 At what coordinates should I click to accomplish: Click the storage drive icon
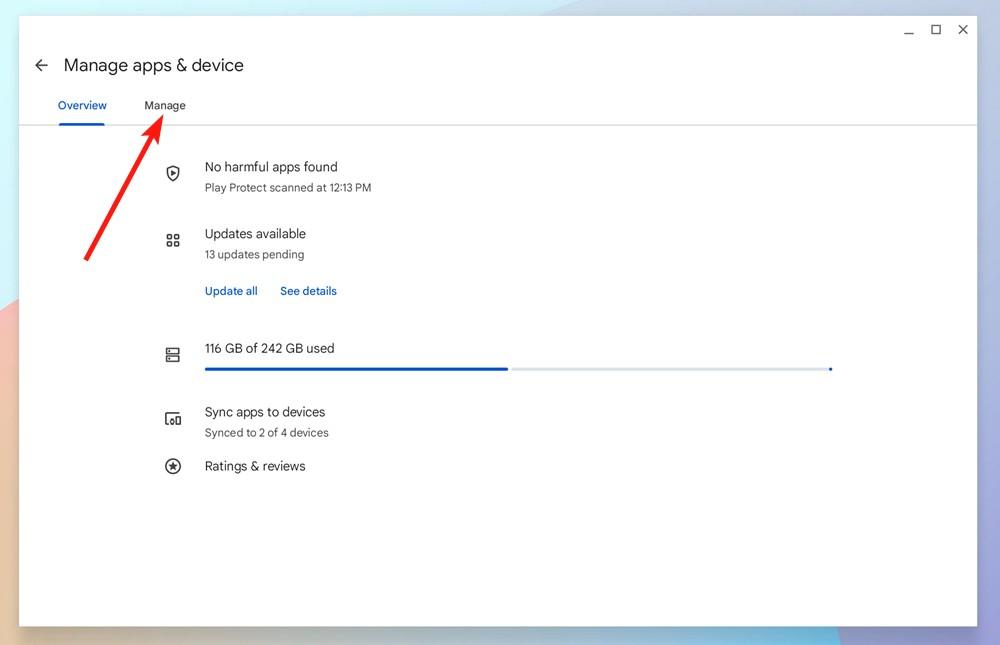tap(173, 355)
